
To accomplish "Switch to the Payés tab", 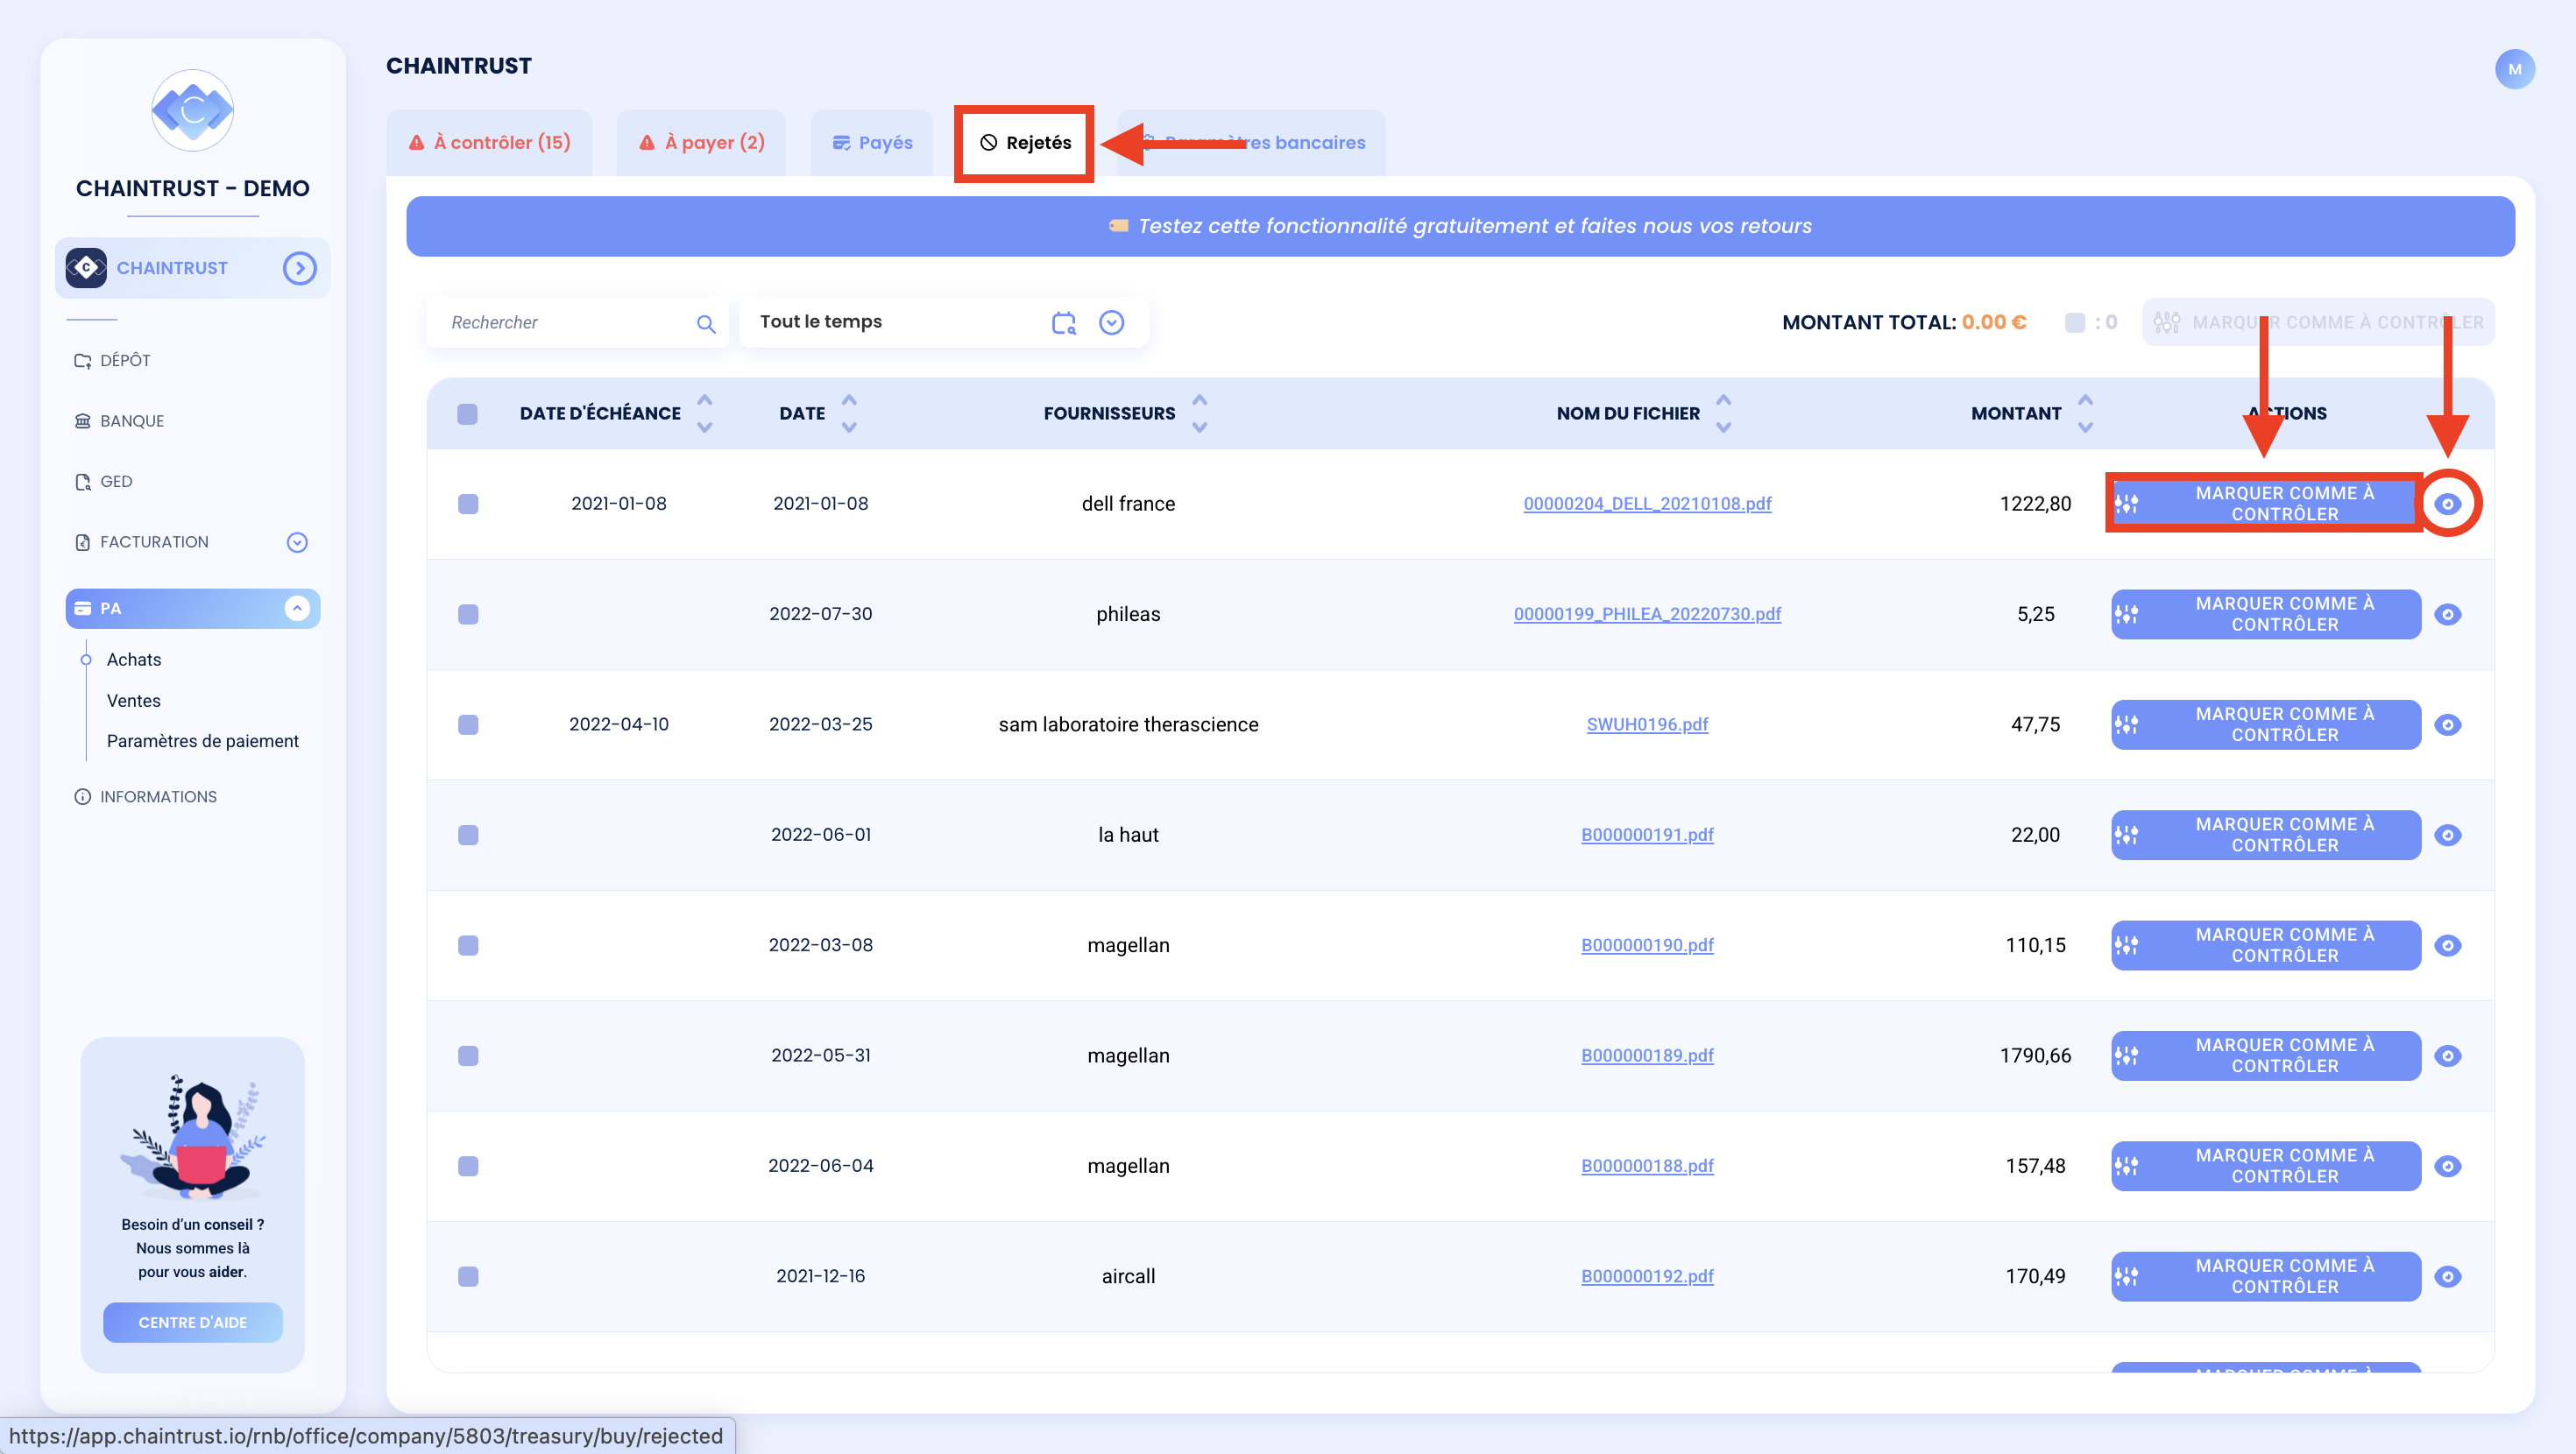I will point(872,142).
